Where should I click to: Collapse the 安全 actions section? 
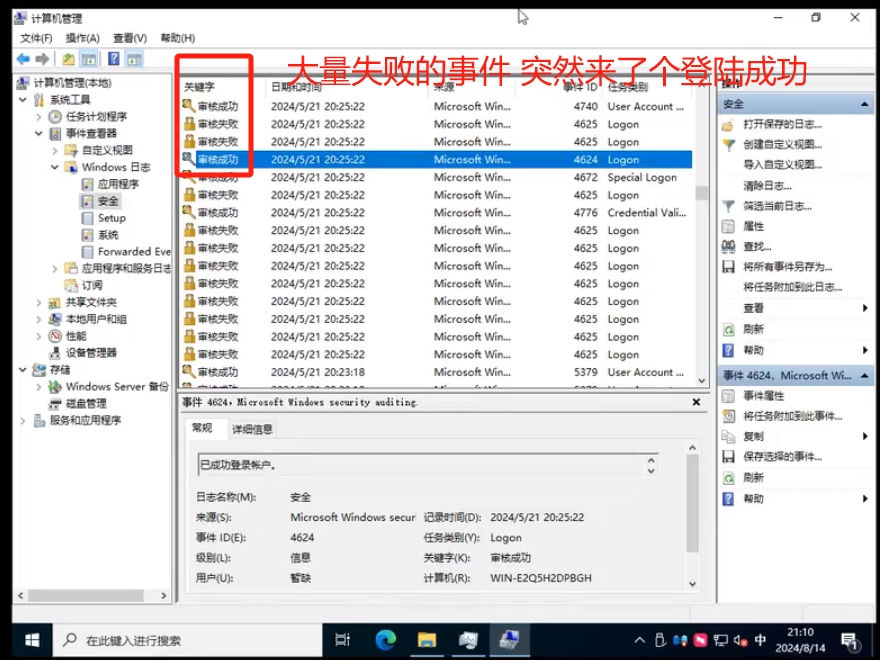point(864,104)
